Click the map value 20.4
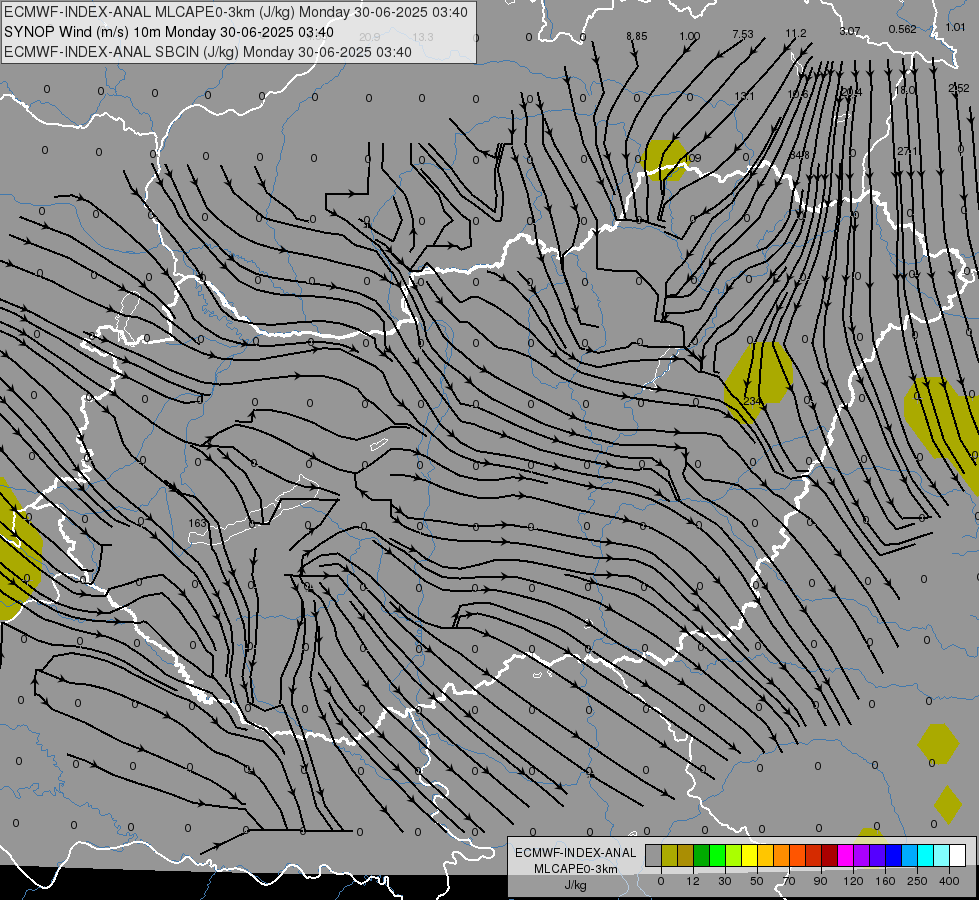The image size is (979, 900). click(x=851, y=92)
